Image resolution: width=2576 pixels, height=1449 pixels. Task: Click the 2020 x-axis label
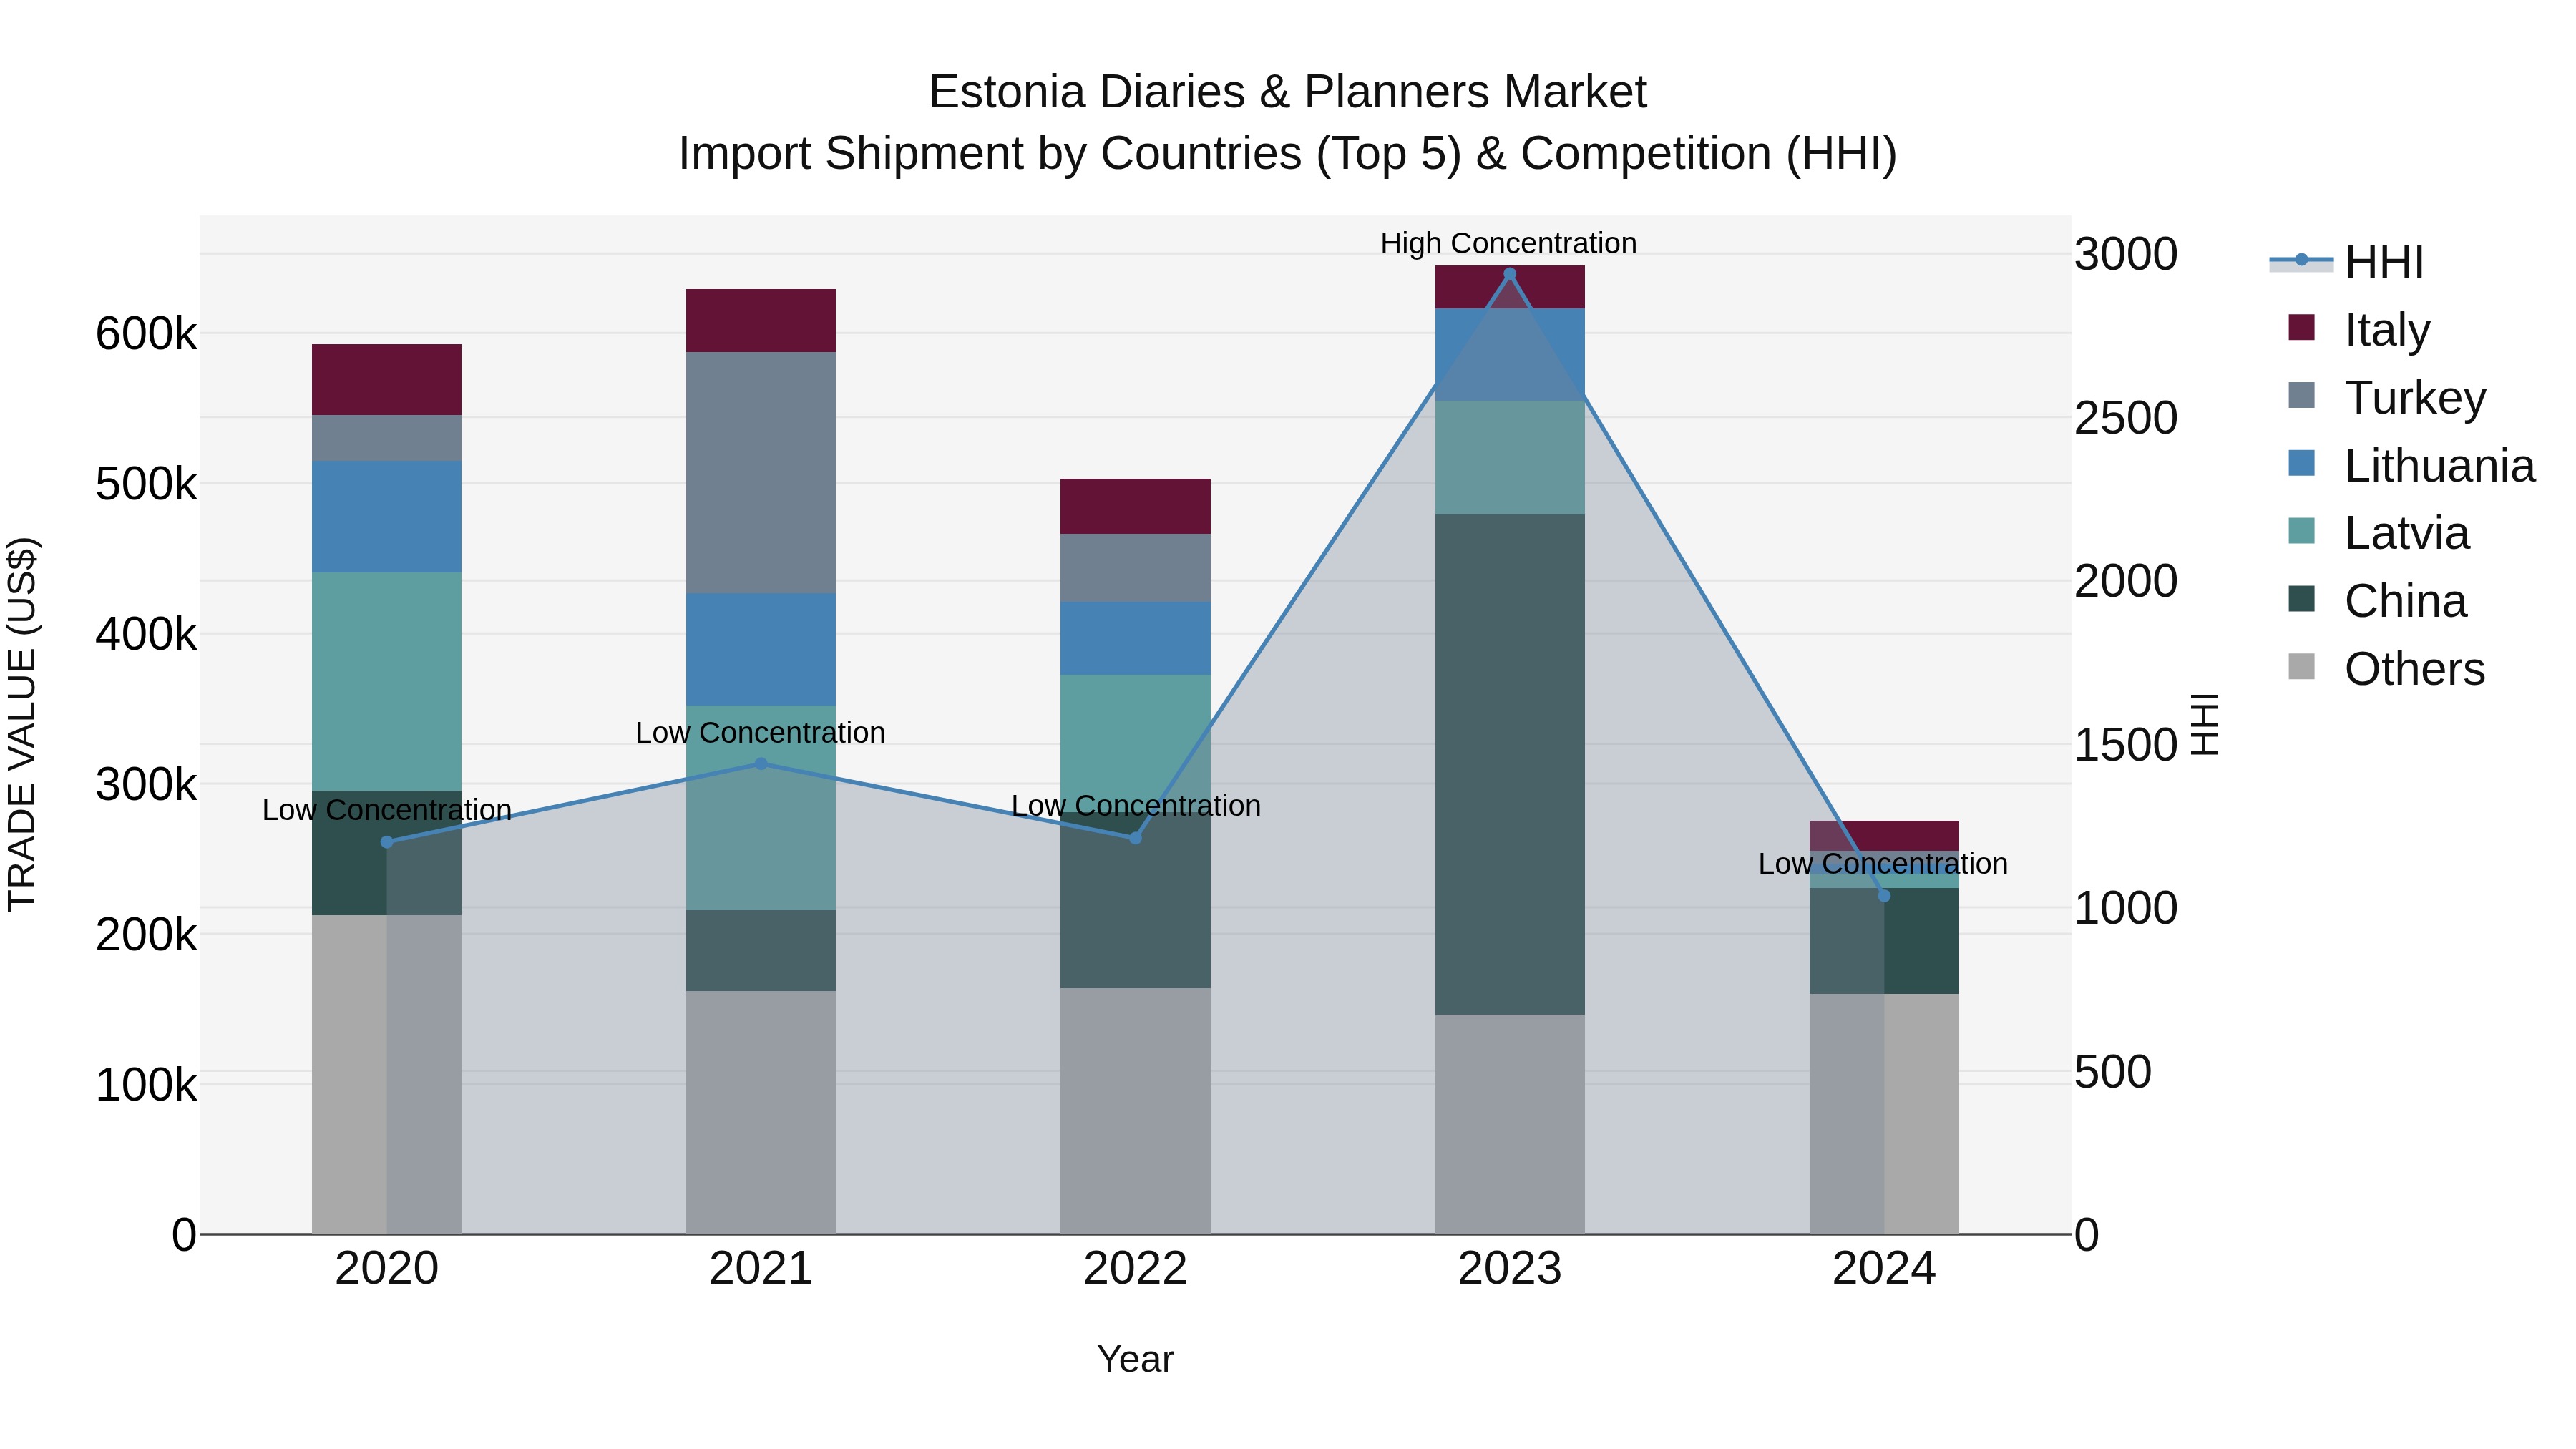(387, 1269)
